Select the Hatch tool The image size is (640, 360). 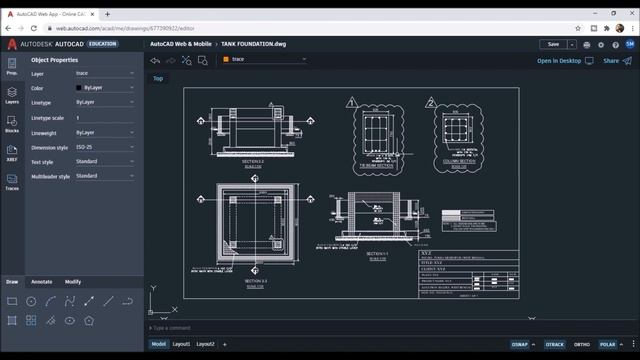coord(12,320)
